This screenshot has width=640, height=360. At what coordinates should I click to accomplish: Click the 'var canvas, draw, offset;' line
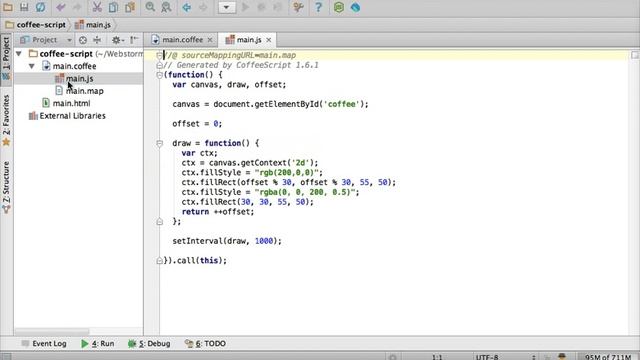(x=229, y=85)
